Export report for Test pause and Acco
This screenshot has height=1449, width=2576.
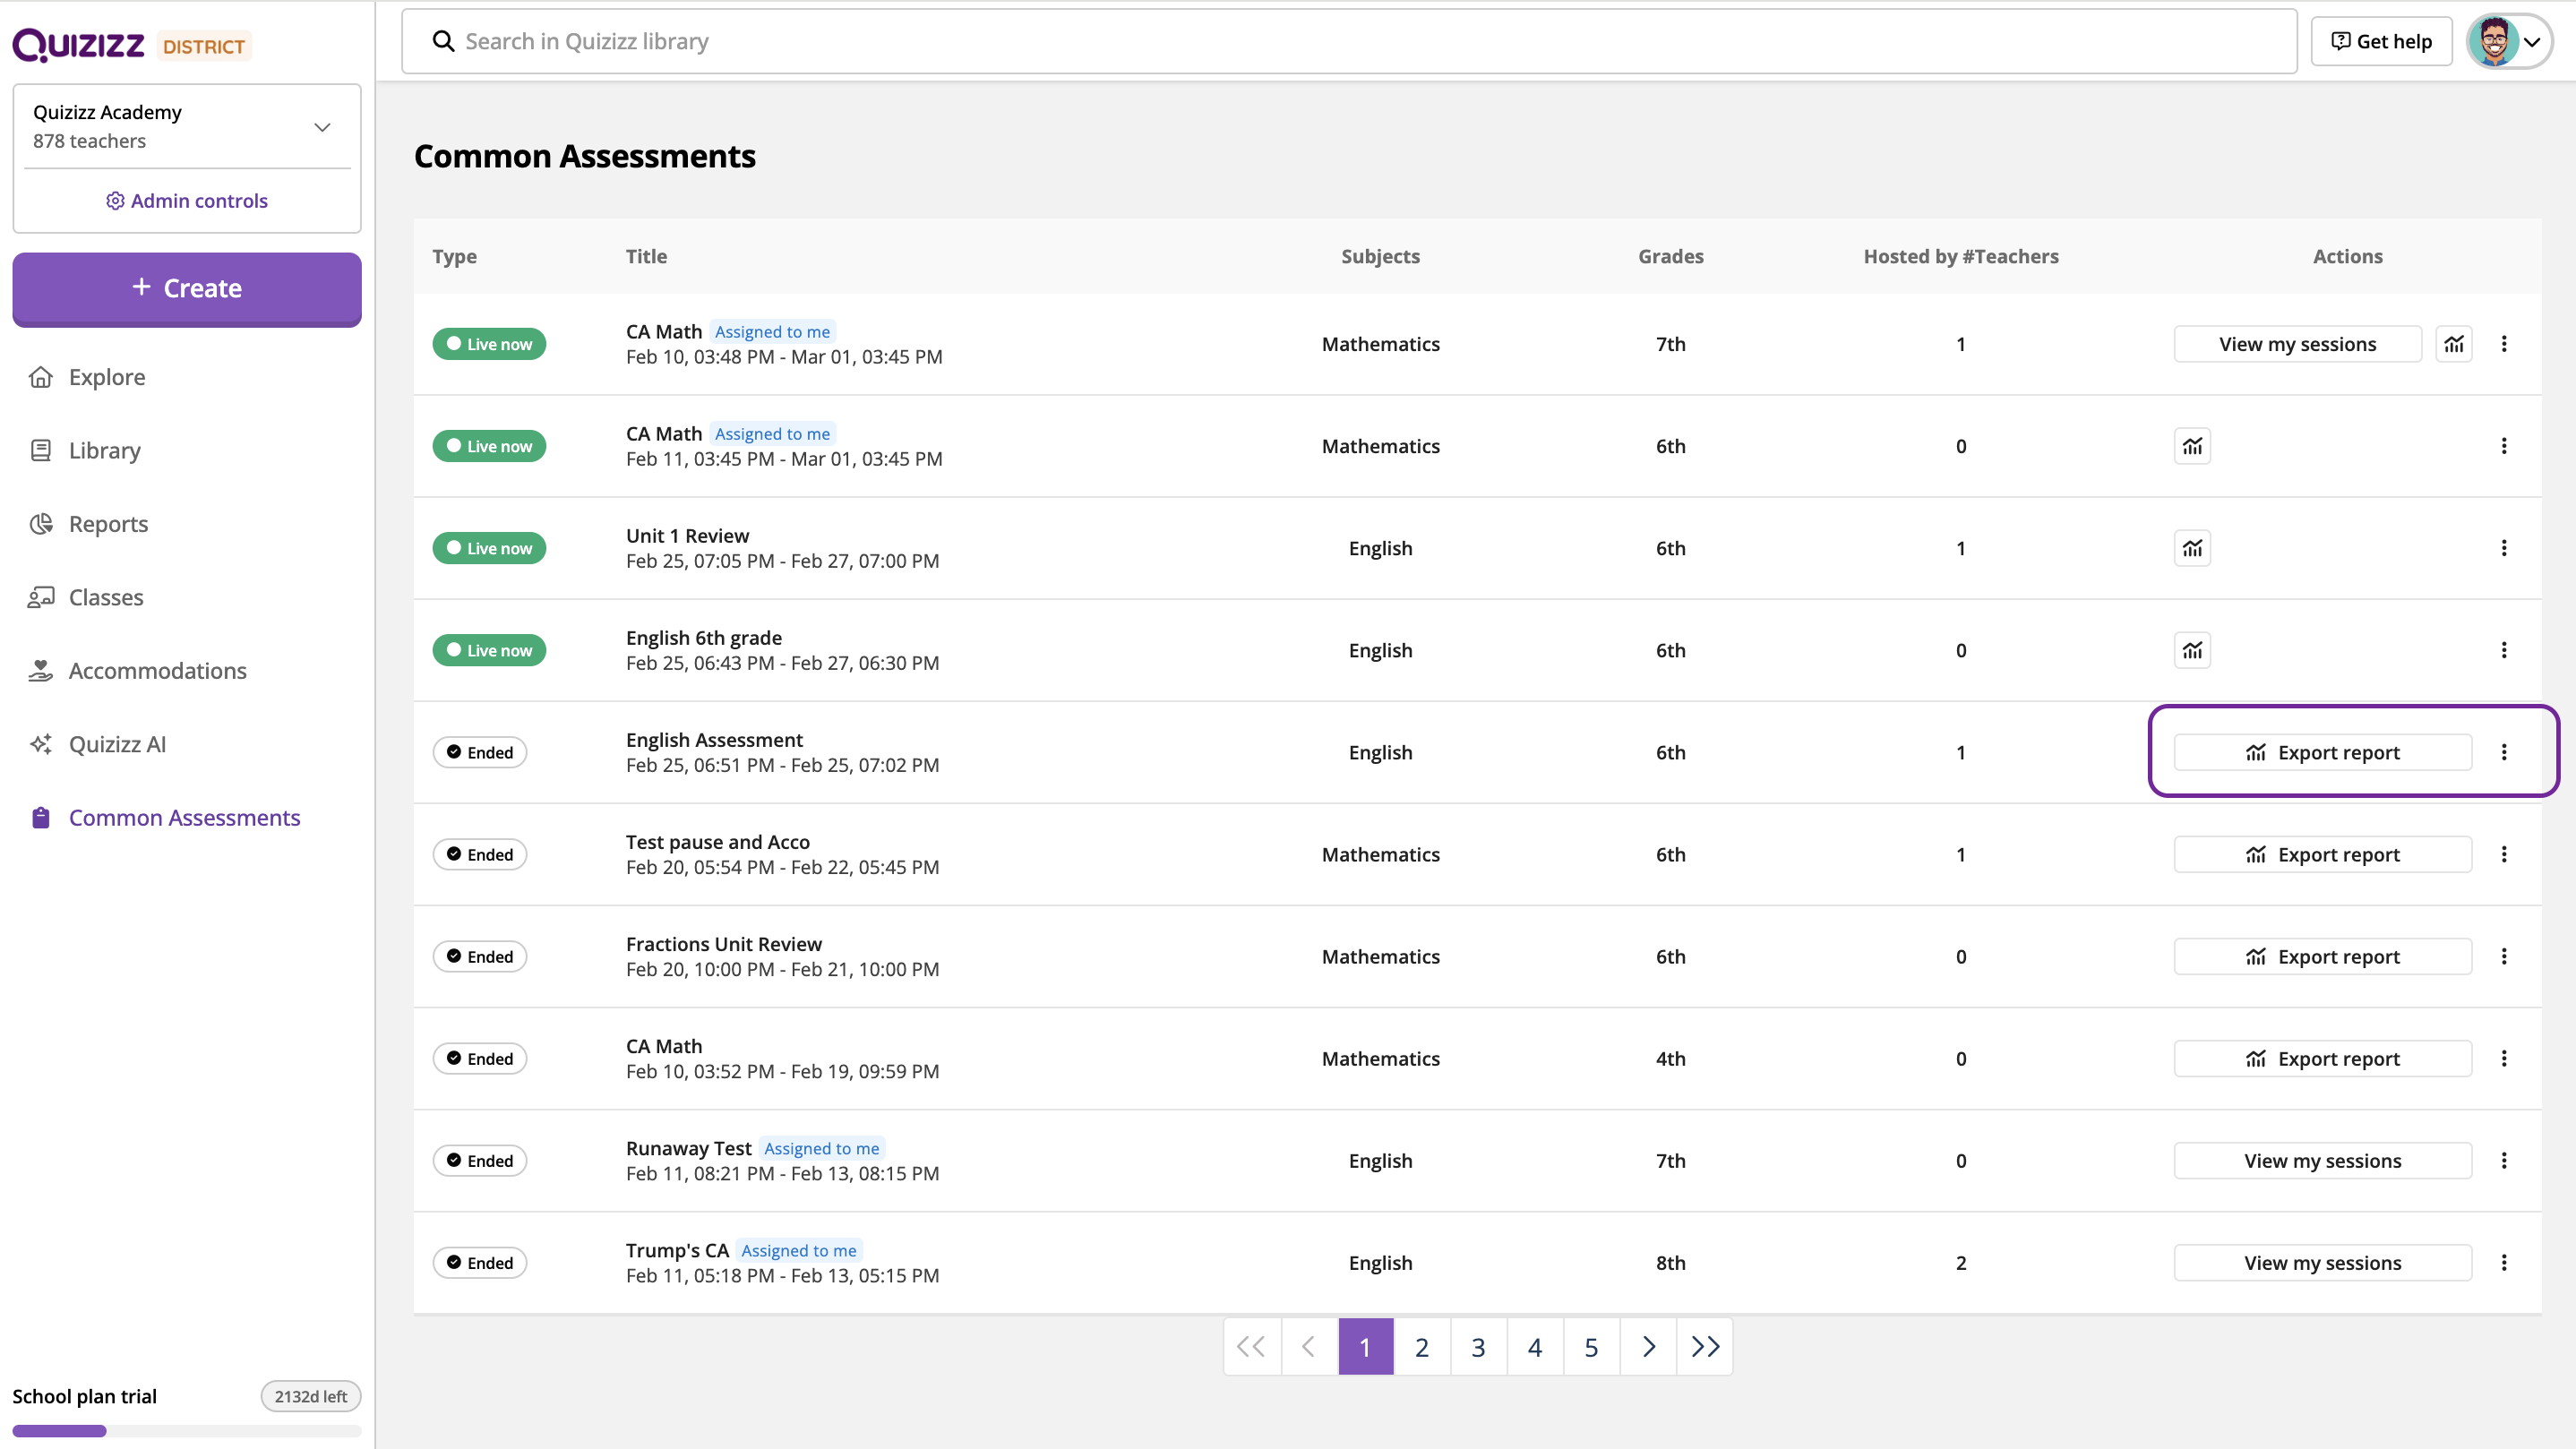tap(2322, 854)
